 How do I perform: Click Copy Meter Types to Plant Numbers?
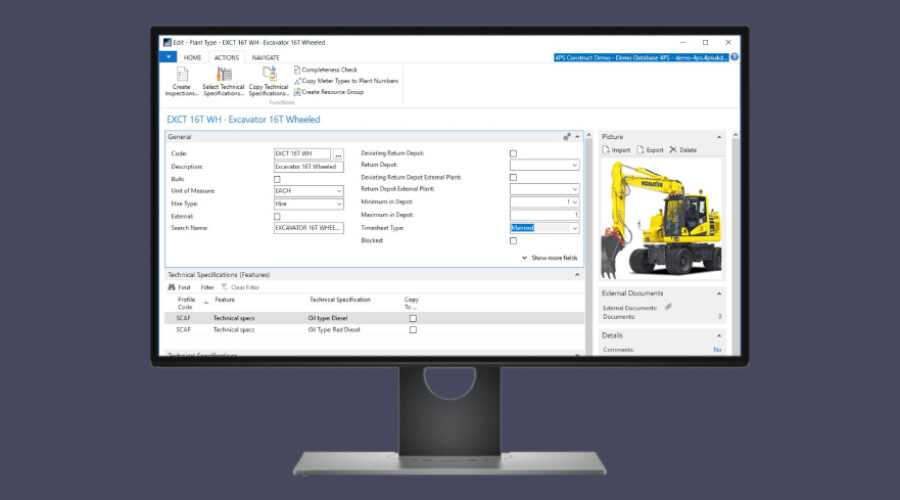tap(344, 81)
